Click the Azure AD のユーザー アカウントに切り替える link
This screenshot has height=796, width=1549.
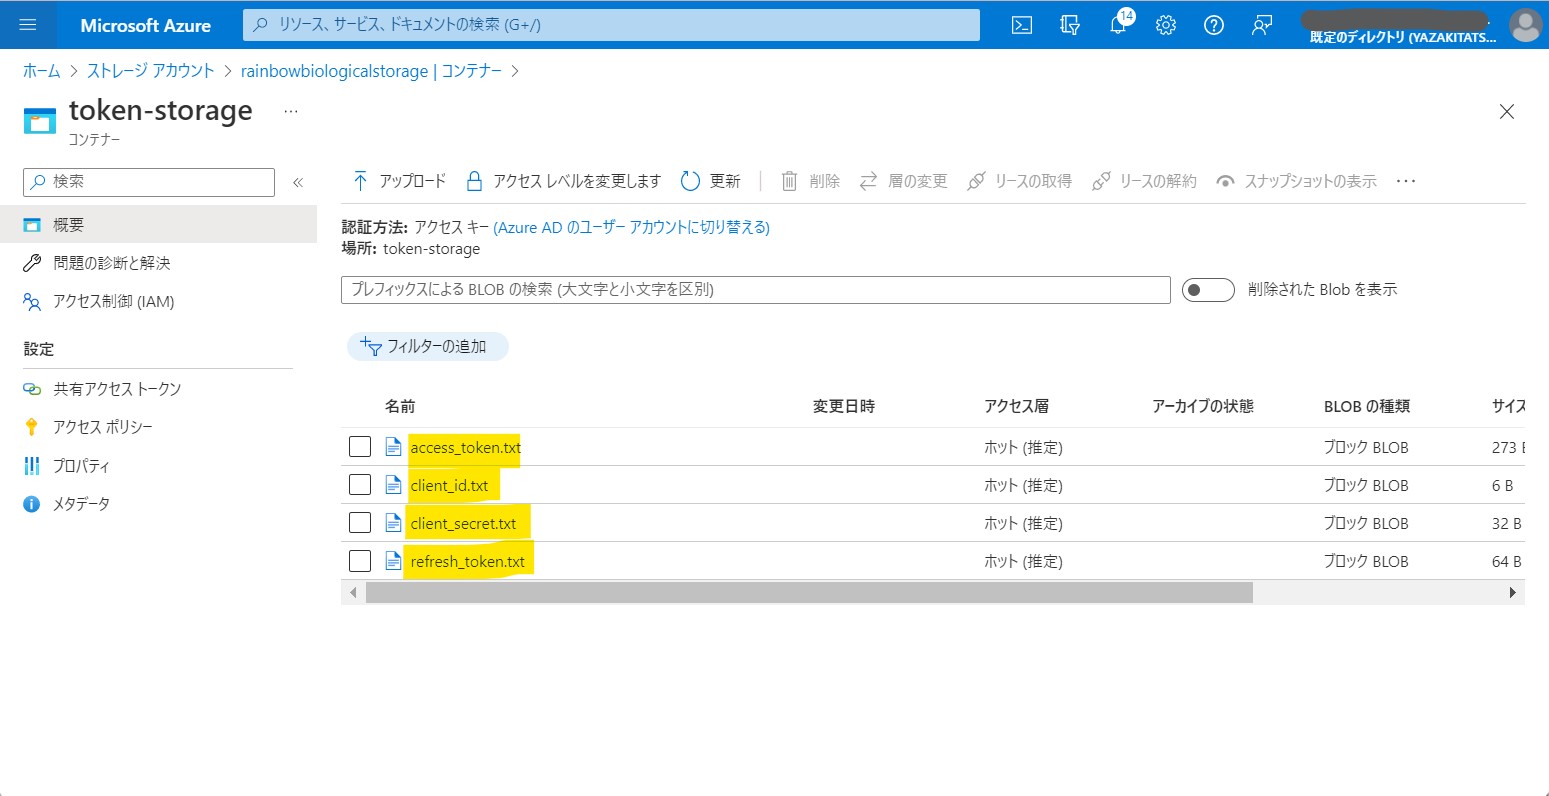(632, 227)
